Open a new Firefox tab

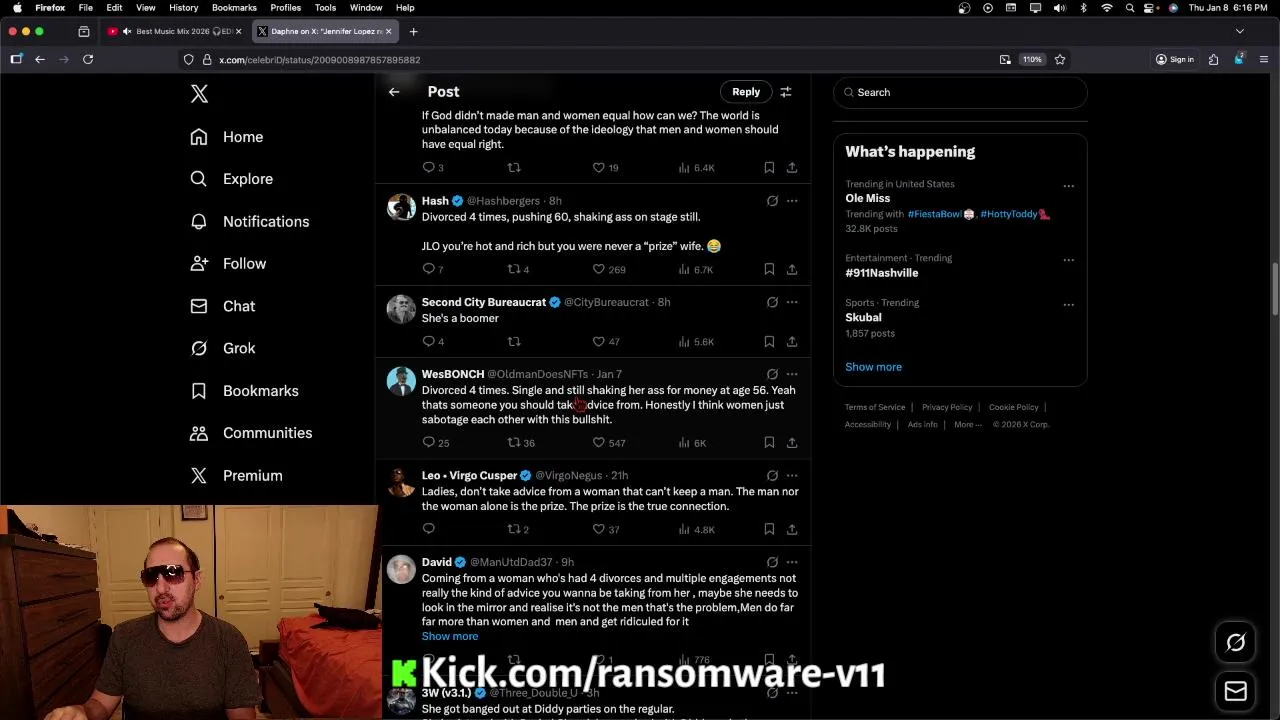click(414, 31)
